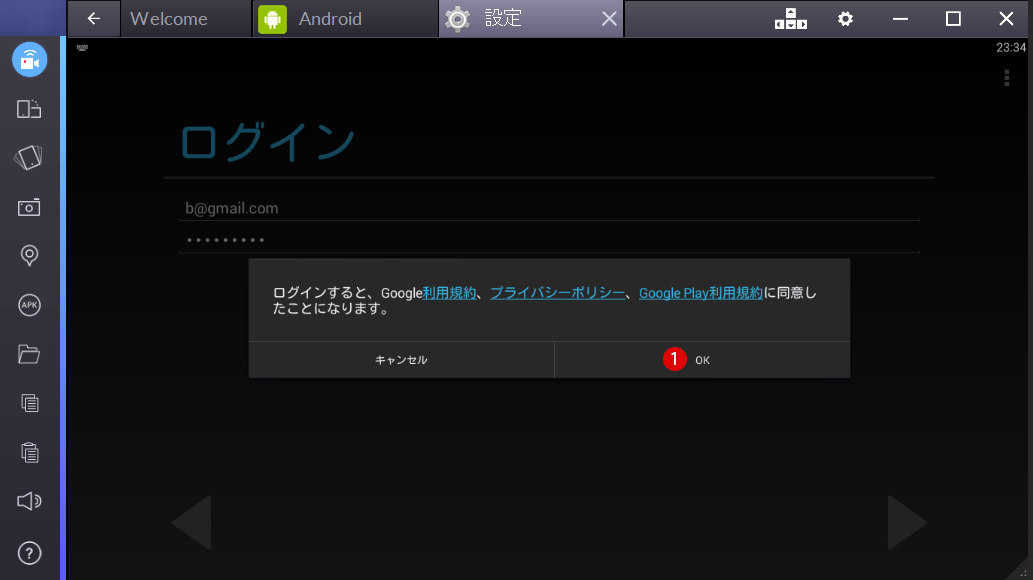Click the right navigation triangle
The width and height of the screenshot is (1033, 580).
tap(907, 522)
